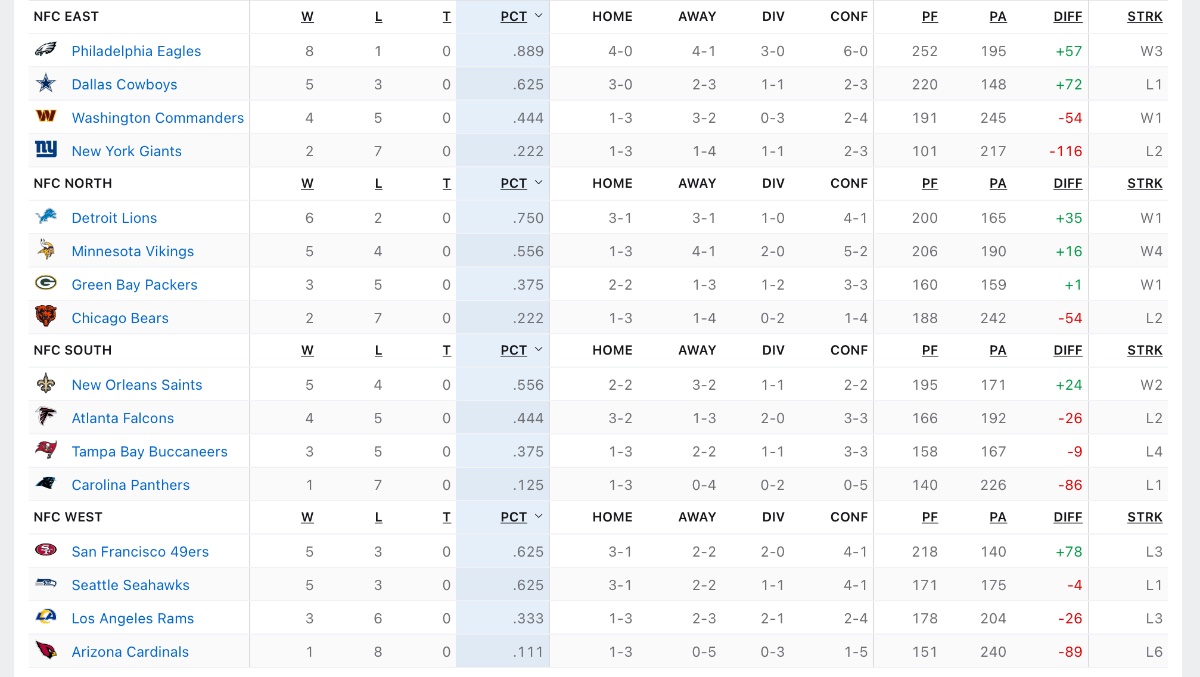Click the Green Bay Packers logo
This screenshot has height=677, width=1200.
coord(46,284)
